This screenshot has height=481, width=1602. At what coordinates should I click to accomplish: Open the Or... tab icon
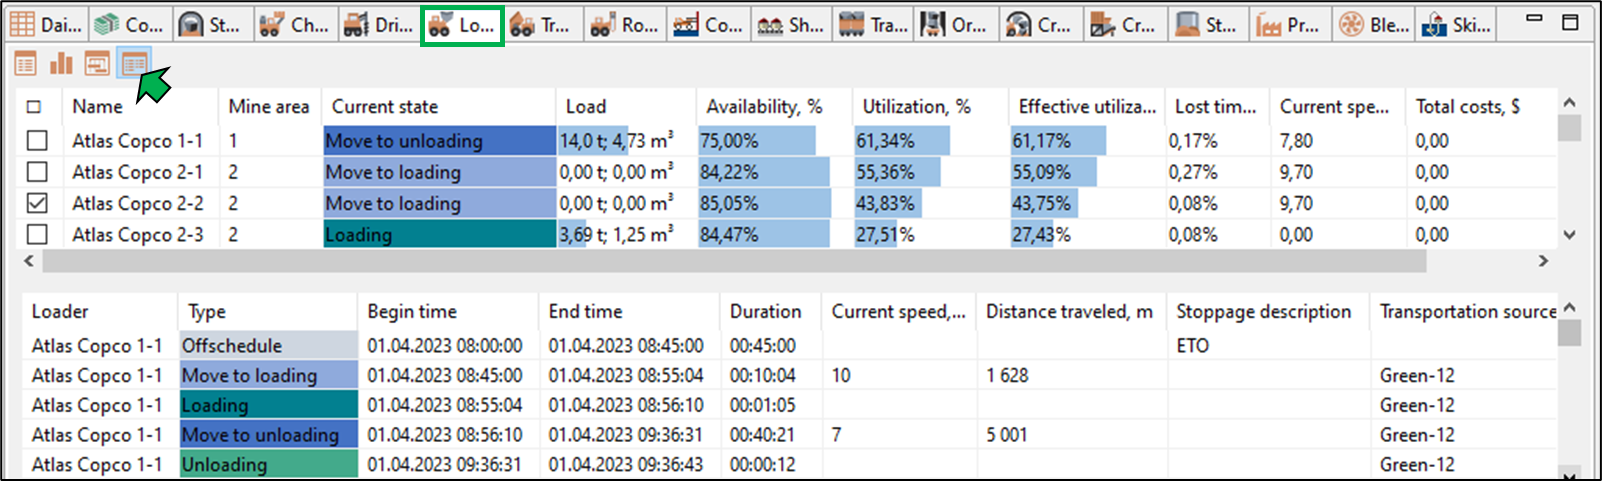coord(954,24)
